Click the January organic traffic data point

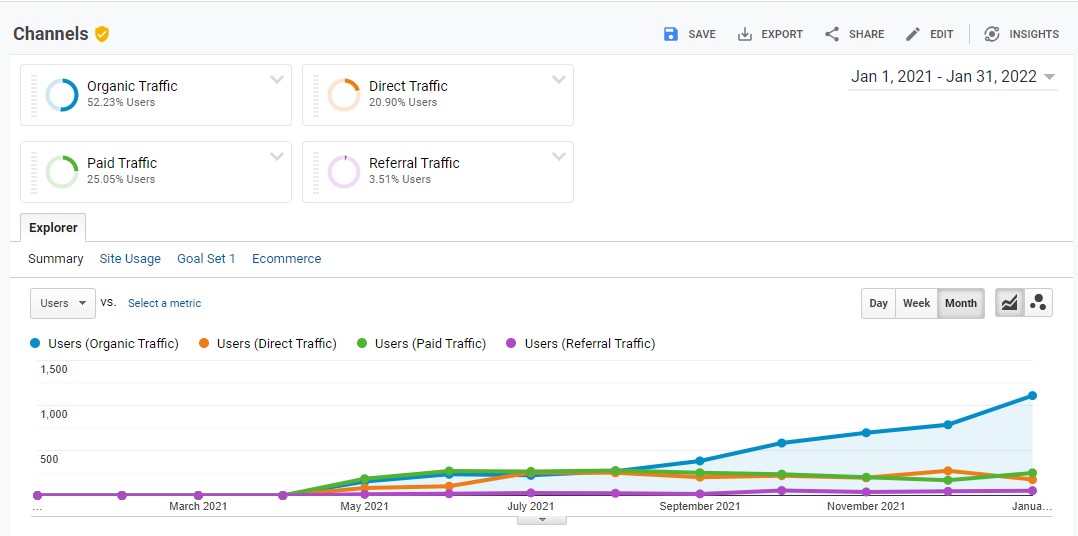(x=1031, y=396)
